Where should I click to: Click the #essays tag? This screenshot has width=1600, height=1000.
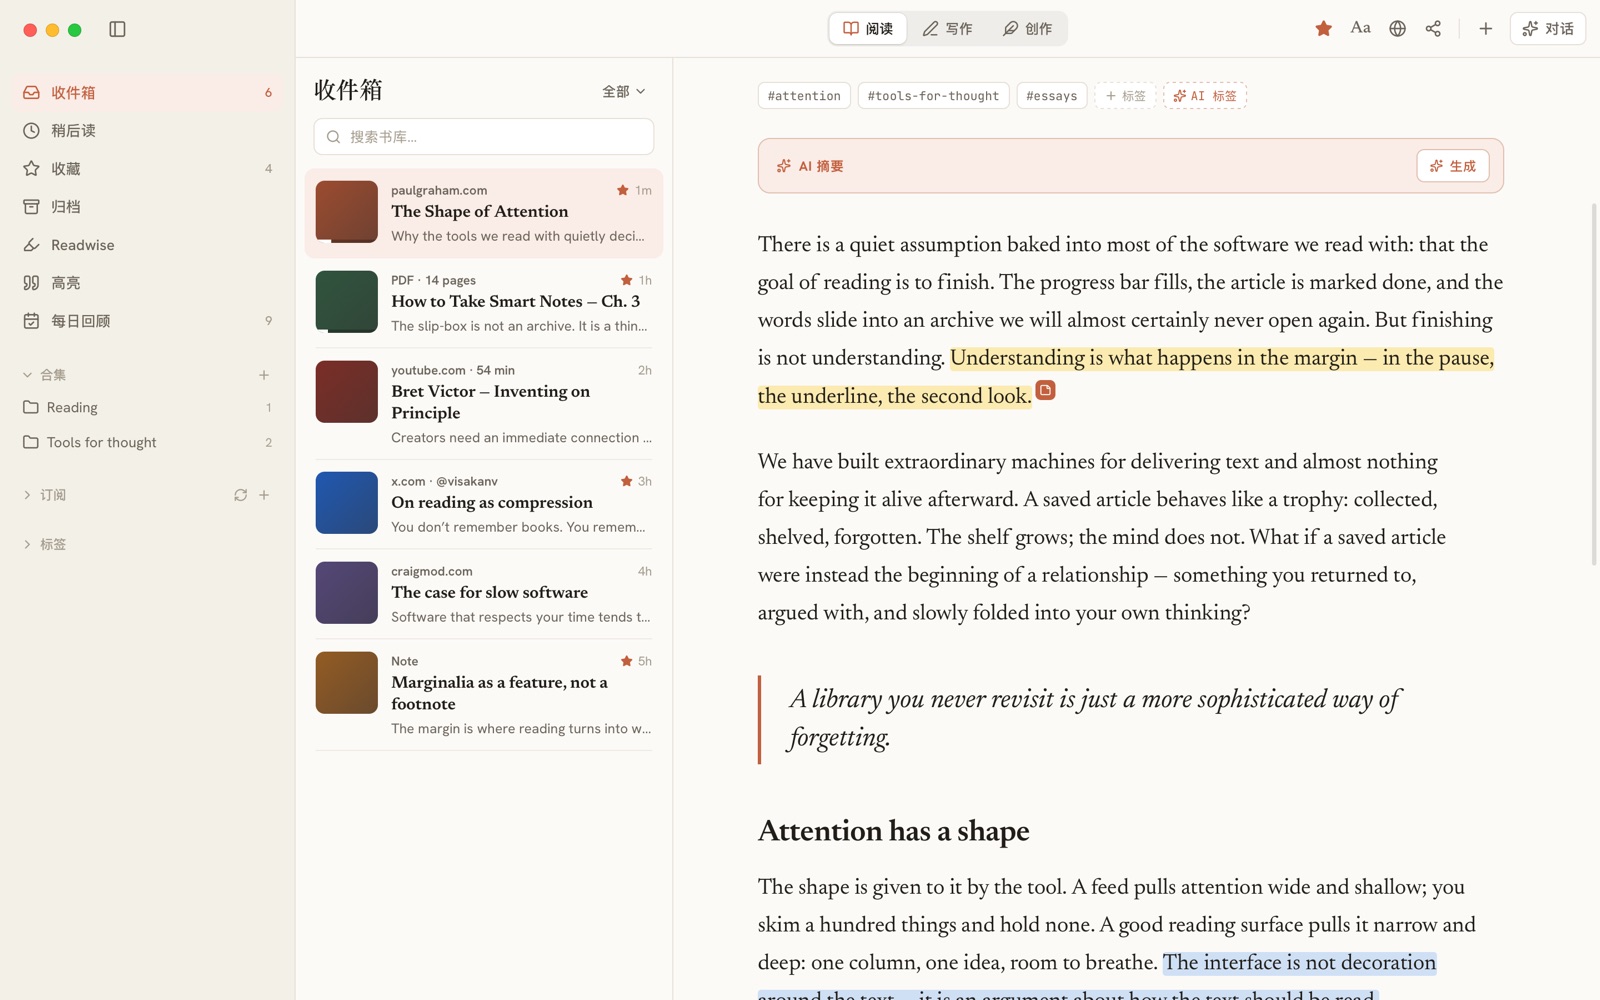1052,96
